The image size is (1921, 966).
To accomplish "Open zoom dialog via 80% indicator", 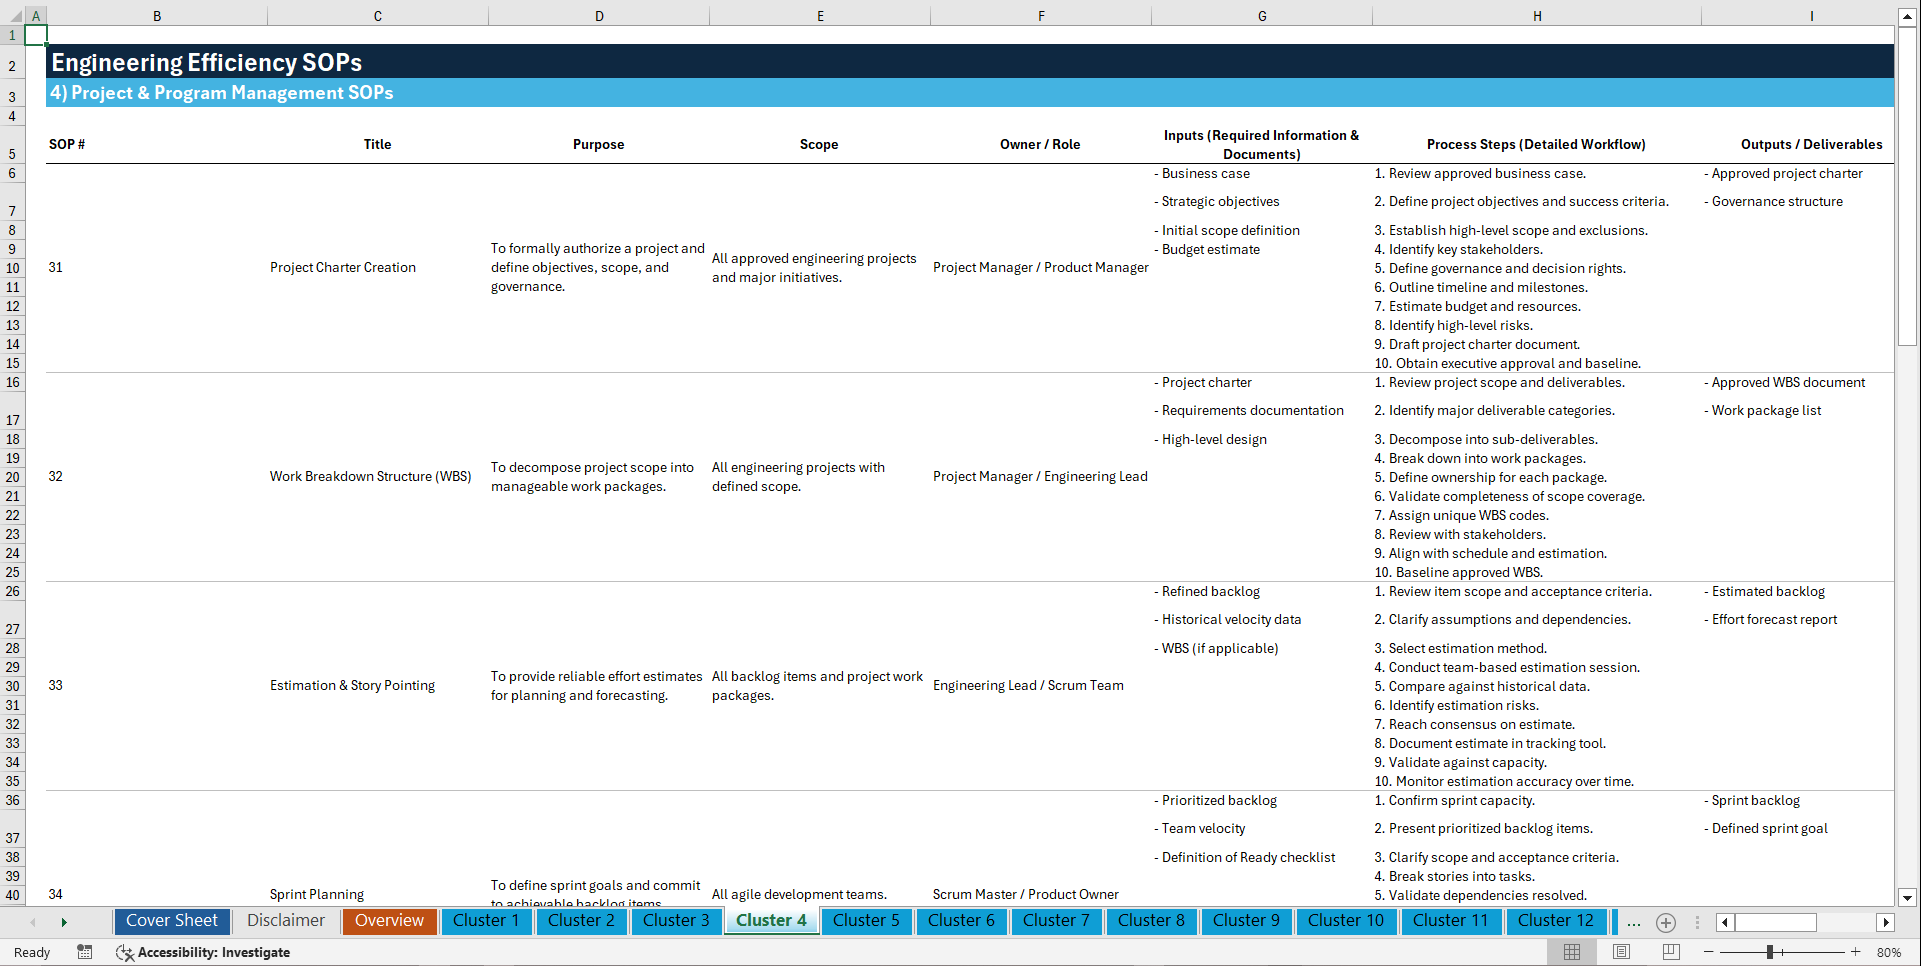I will [x=1890, y=952].
